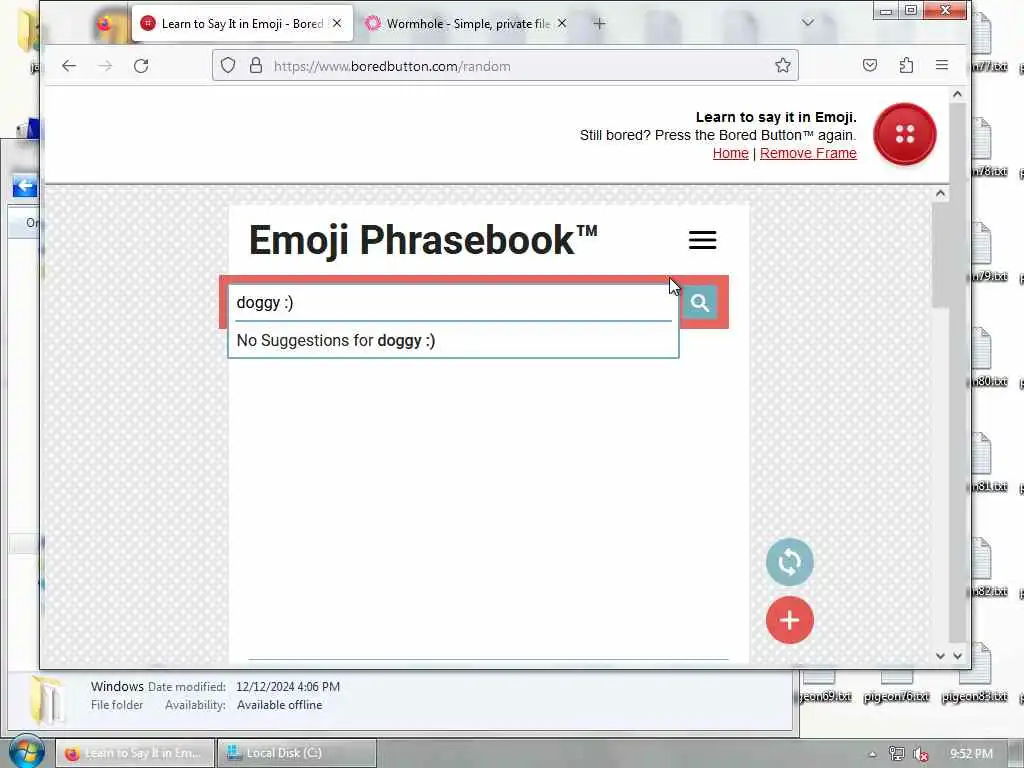Open the Pocket save icon

[x=870, y=65]
